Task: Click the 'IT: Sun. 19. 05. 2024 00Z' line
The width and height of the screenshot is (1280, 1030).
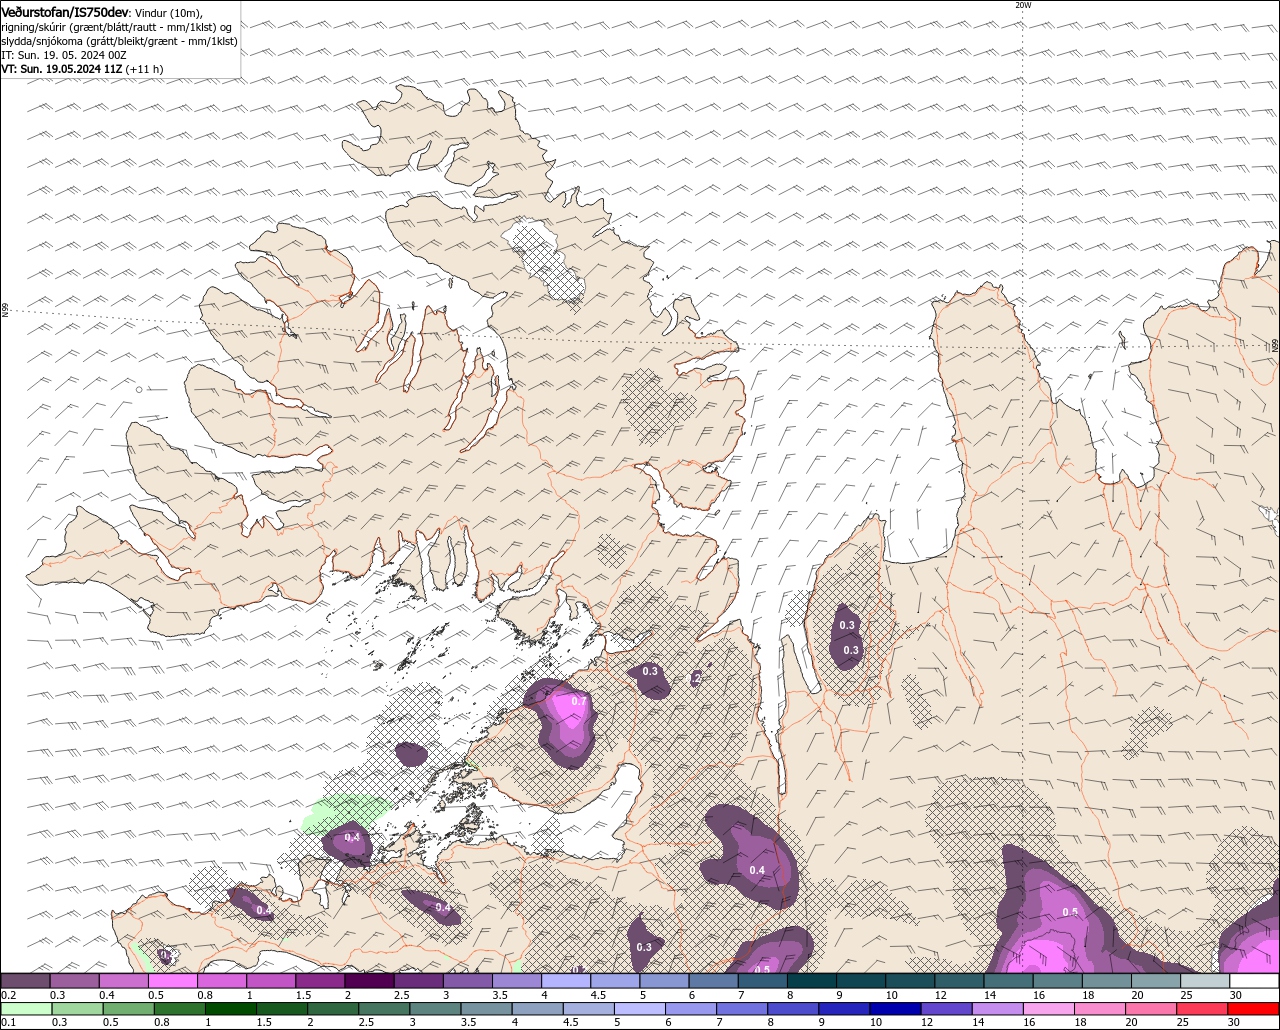Action: click(x=63, y=55)
